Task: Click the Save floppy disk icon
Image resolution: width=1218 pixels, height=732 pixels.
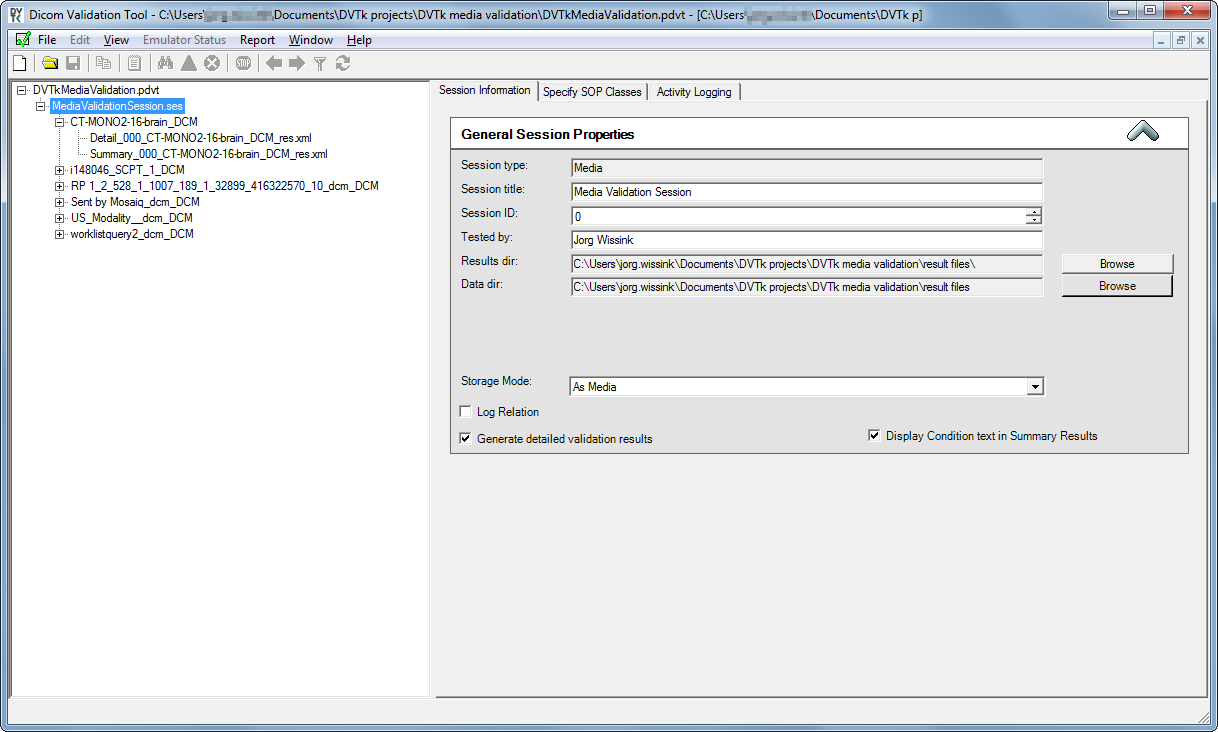Action: click(x=73, y=63)
